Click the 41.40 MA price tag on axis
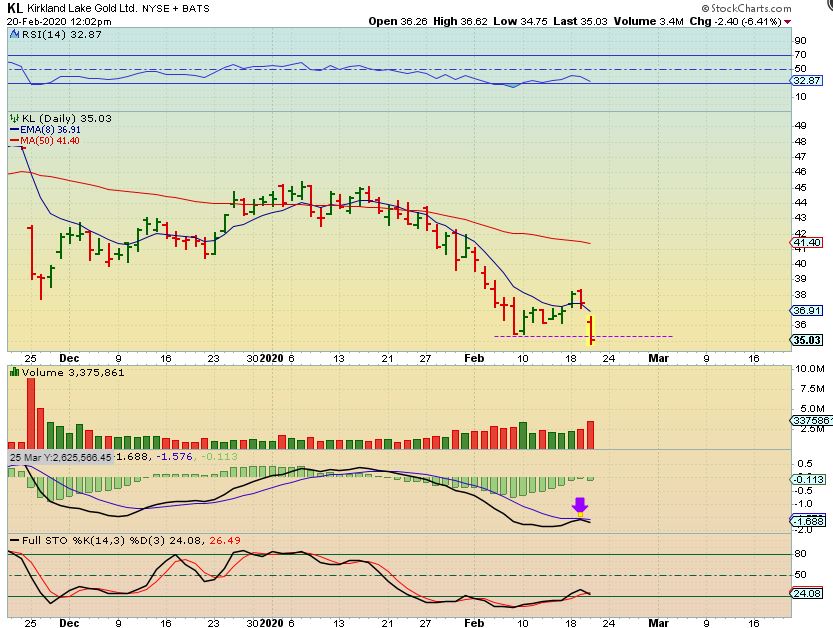This screenshot has width=833, height=628. click(806, 243)
